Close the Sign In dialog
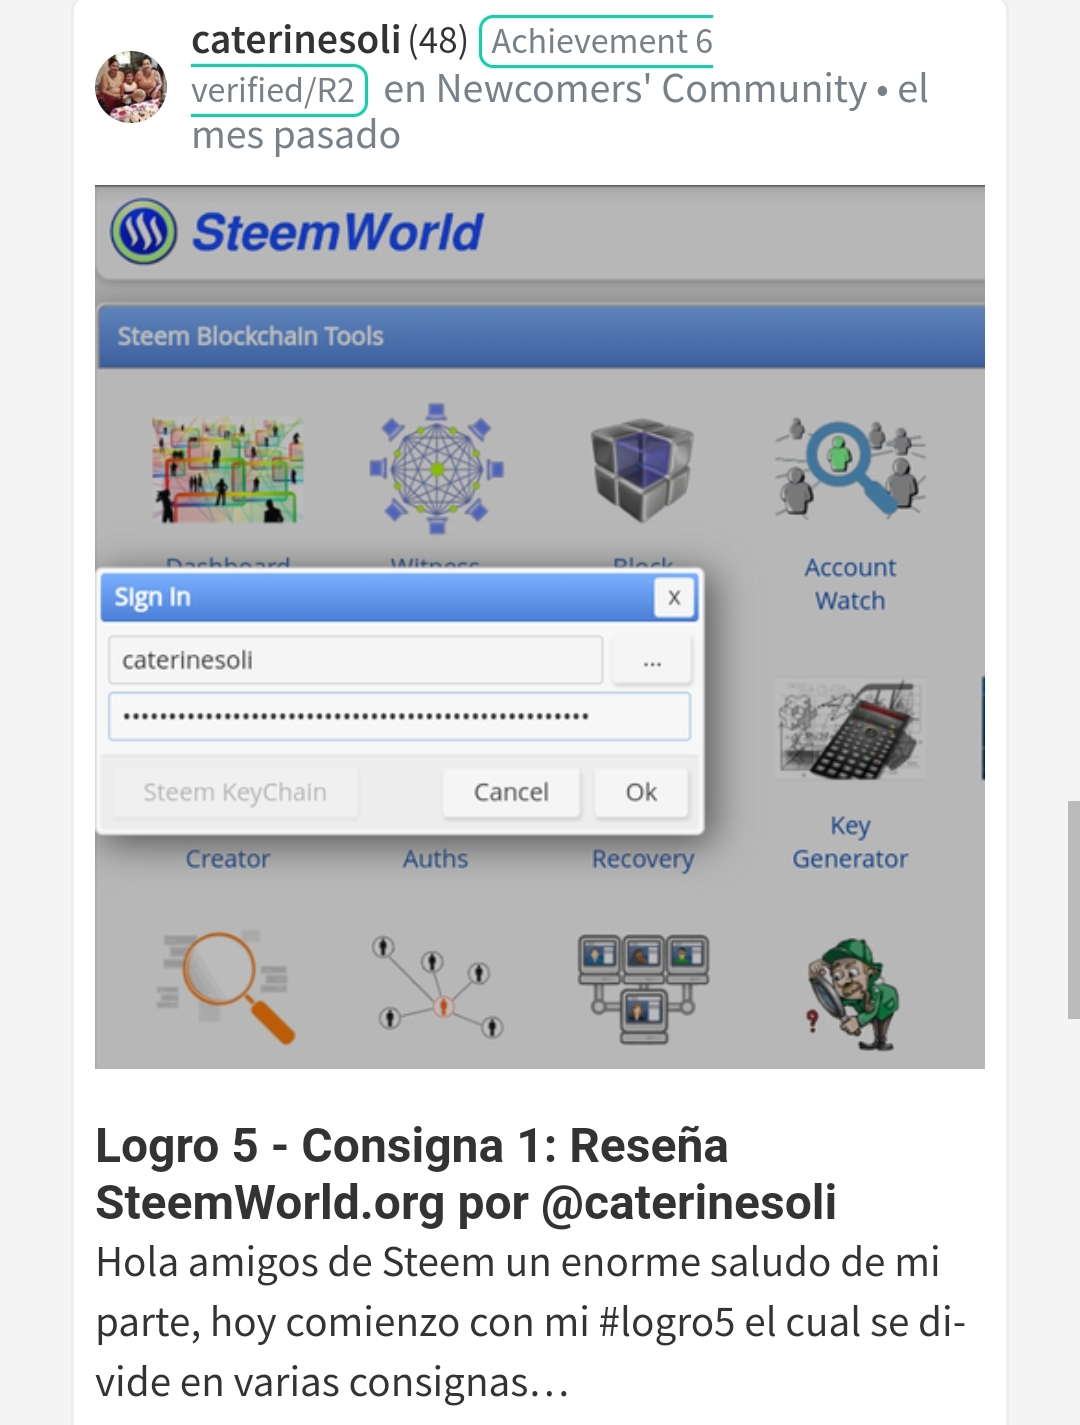1080x1425 pixels. click(x=674, y=598)
